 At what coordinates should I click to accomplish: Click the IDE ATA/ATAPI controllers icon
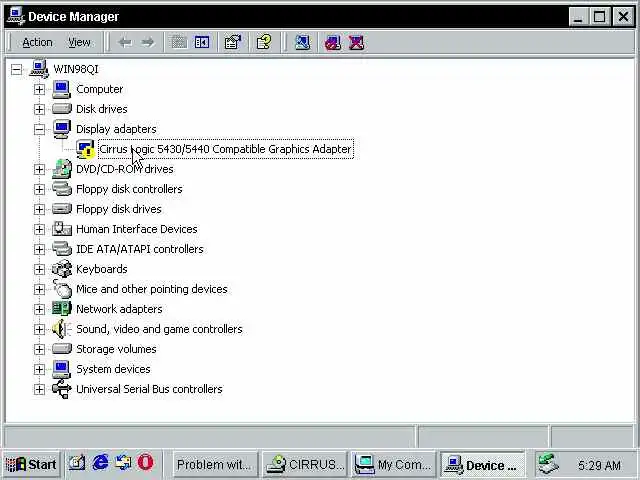coord(62,249)
